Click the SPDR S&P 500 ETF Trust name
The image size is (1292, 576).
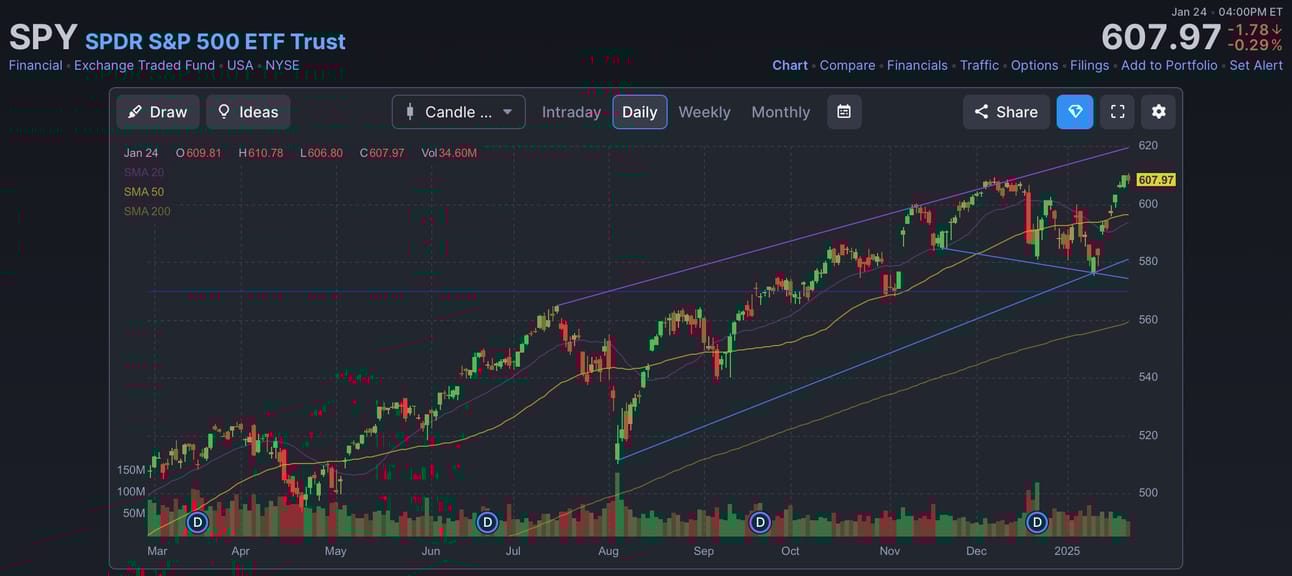tap(215, 41)
